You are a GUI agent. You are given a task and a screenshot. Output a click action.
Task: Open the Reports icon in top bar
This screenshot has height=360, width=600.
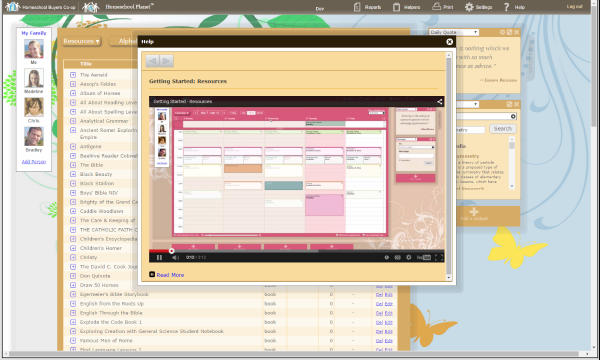point(357,7)
